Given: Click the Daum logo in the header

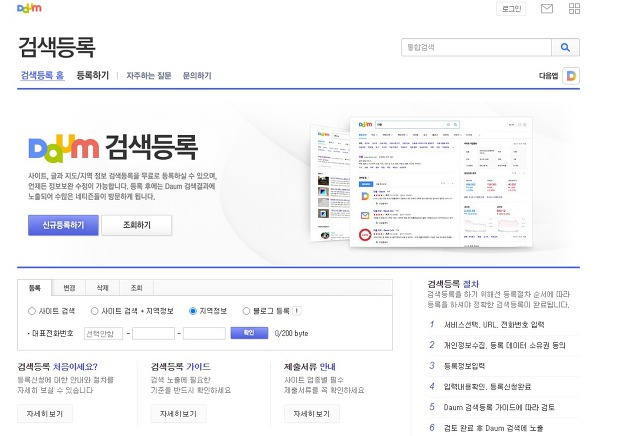Looking at the screenshot, I should click(29, 8).
